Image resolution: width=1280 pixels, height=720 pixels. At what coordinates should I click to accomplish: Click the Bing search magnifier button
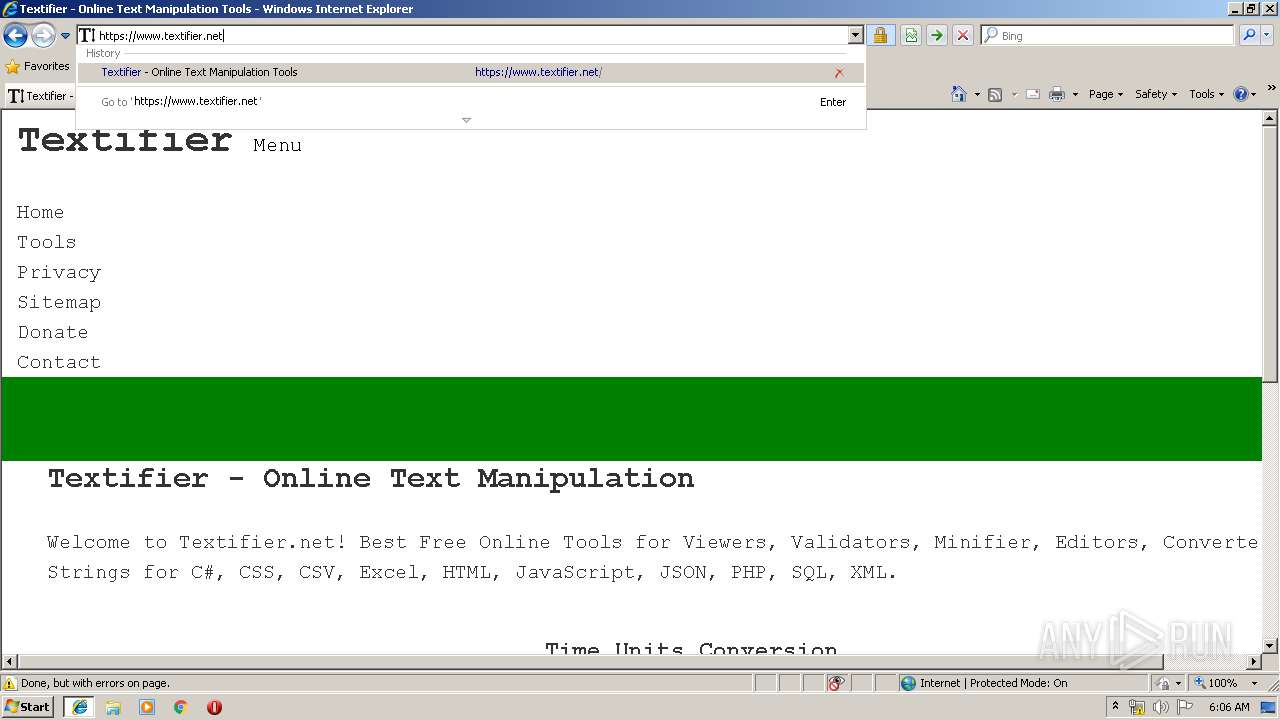point(1249,36)
